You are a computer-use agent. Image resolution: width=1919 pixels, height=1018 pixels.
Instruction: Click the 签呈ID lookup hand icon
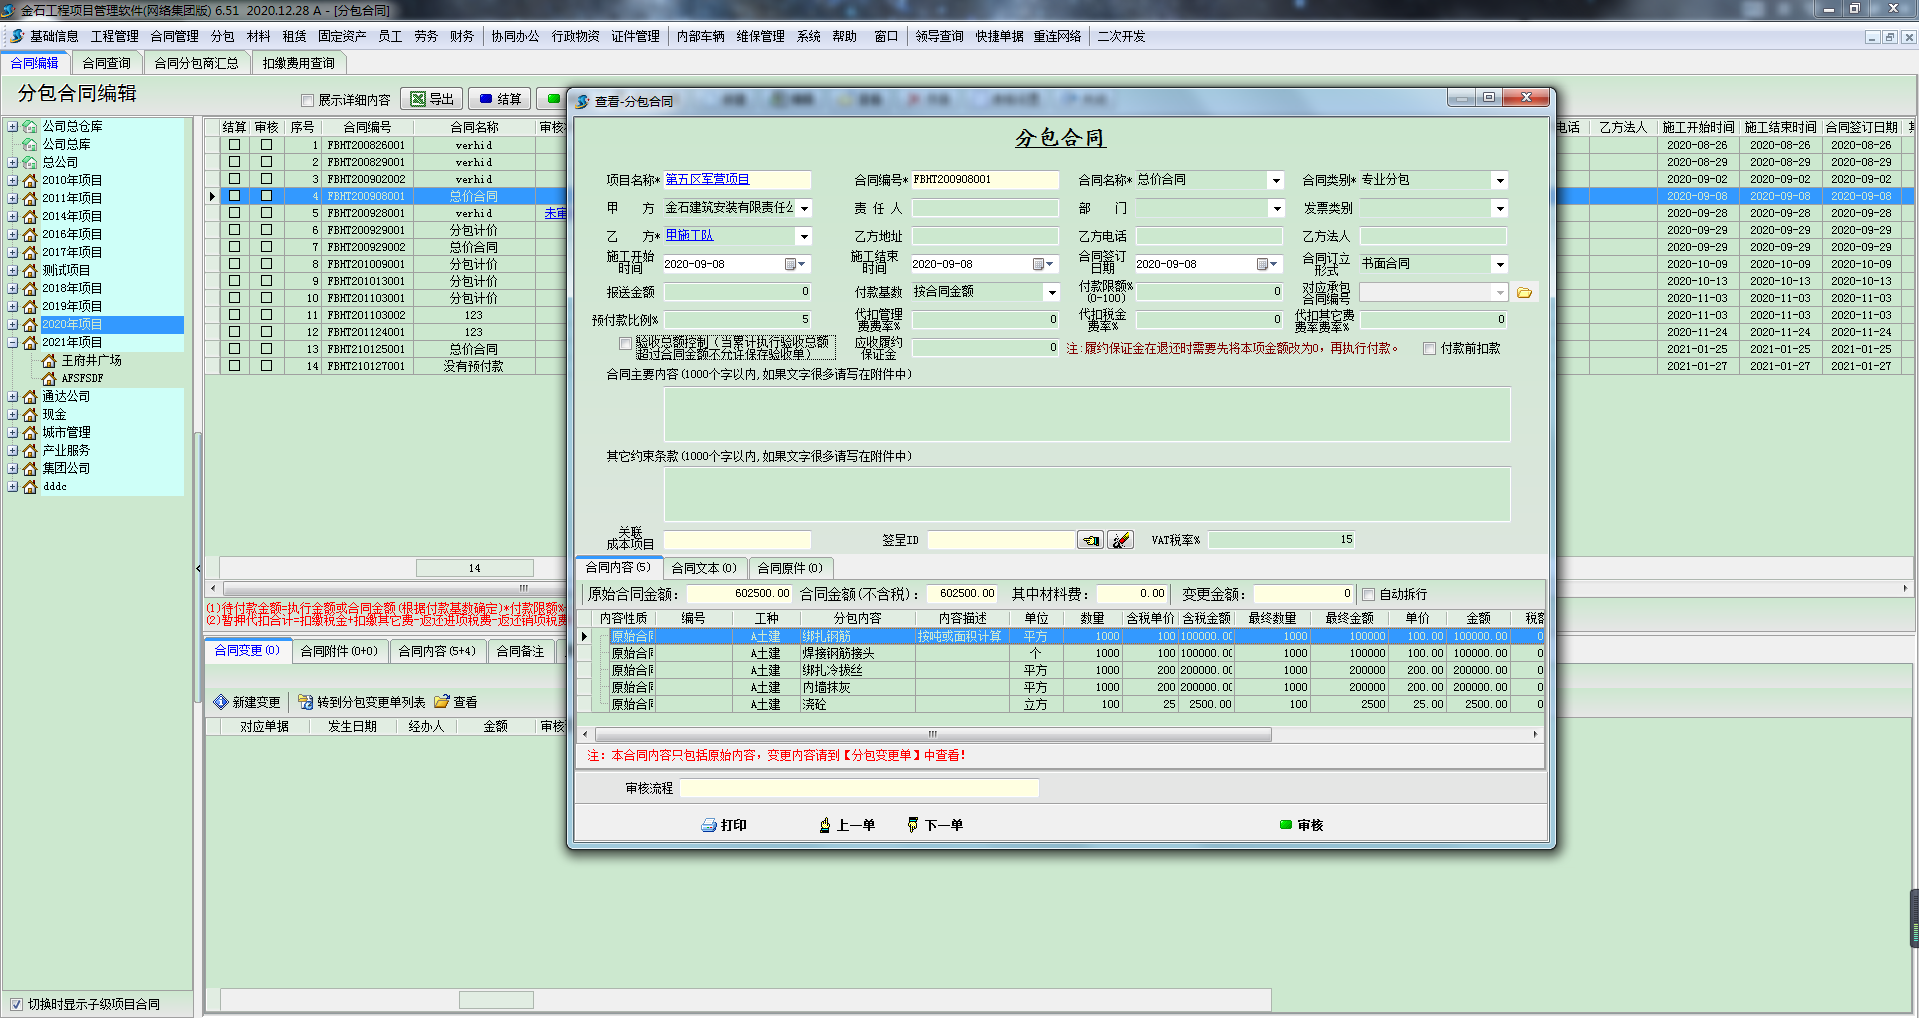pos(1090,540)
